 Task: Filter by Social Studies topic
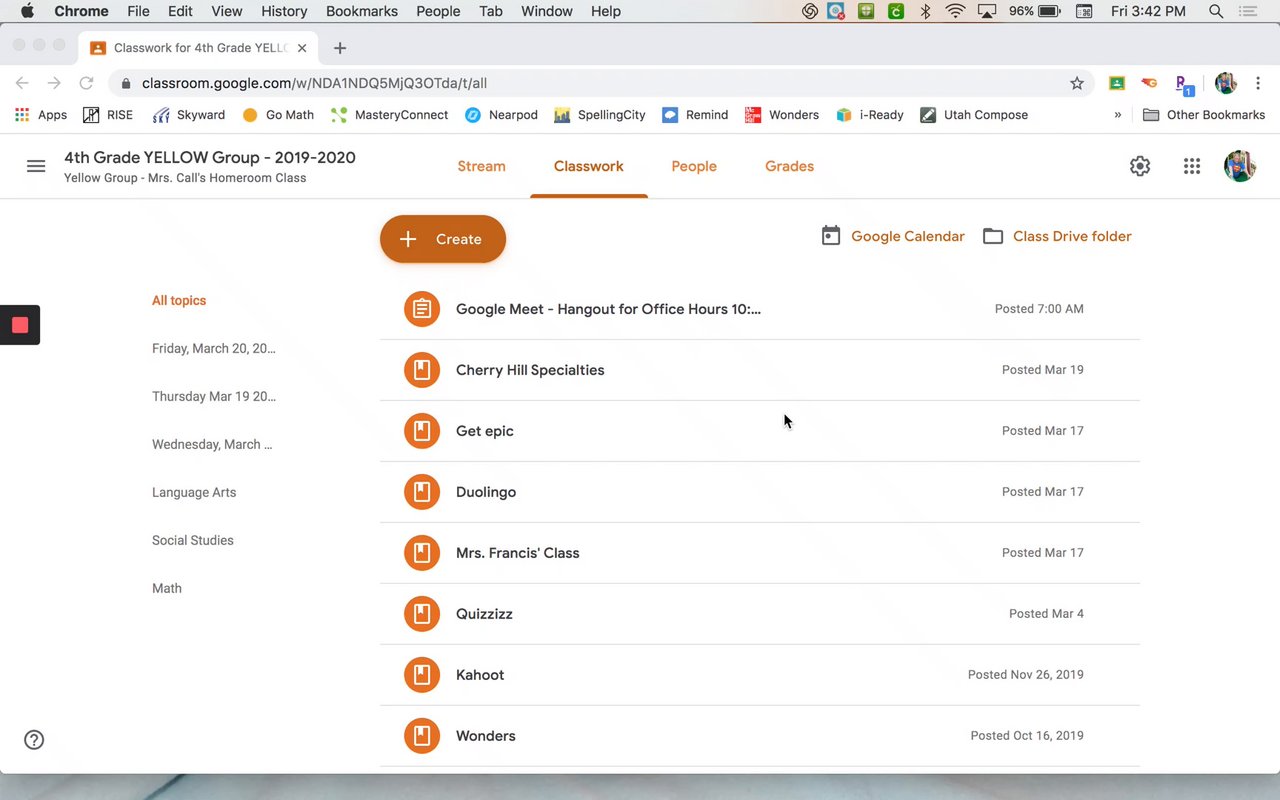coord(193,540)
